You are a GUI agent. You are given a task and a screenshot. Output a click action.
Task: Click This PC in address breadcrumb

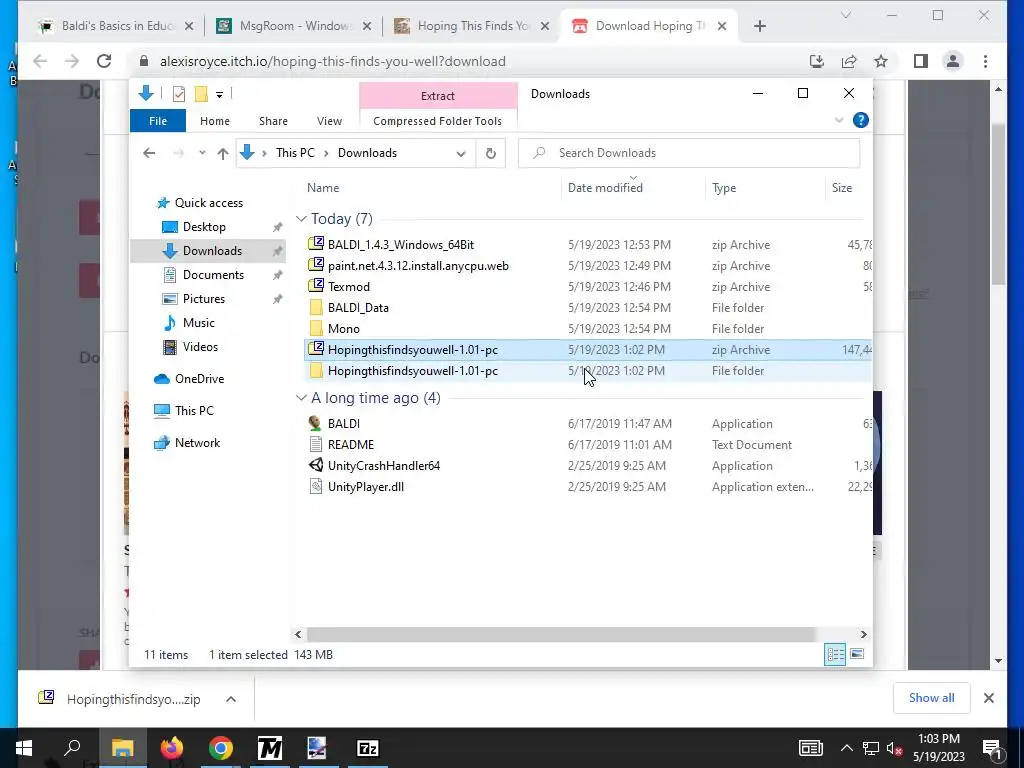point(295,153)
